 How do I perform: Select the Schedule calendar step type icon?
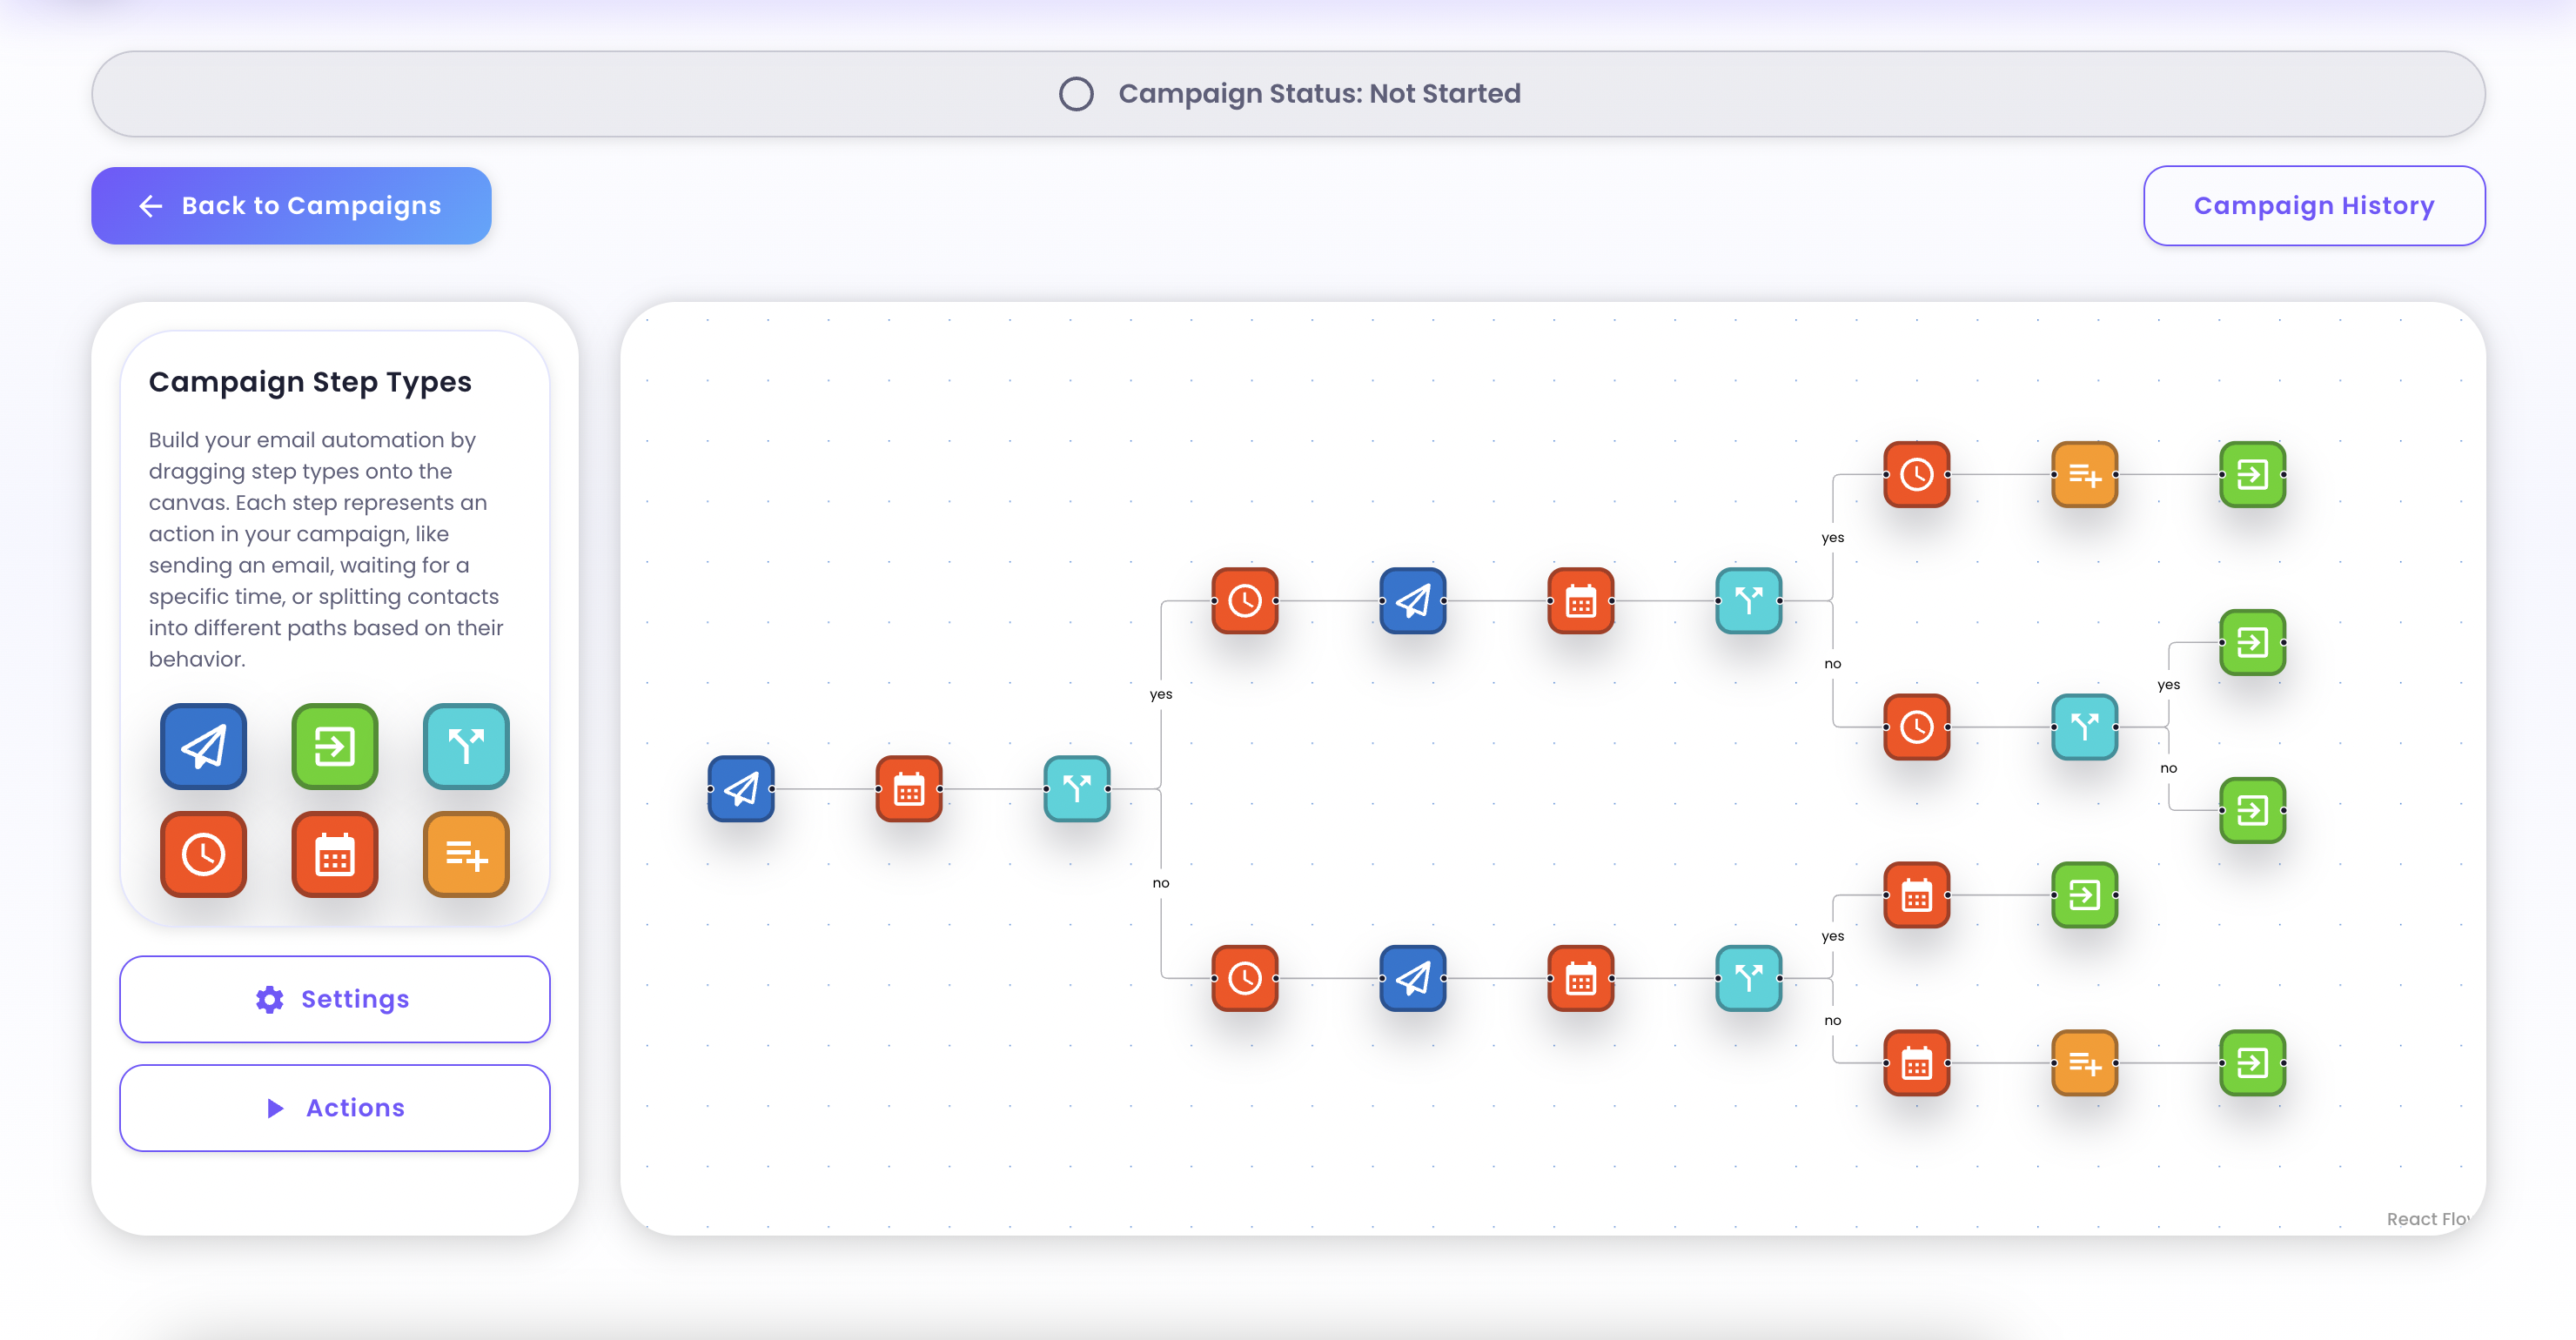(334, 855)
